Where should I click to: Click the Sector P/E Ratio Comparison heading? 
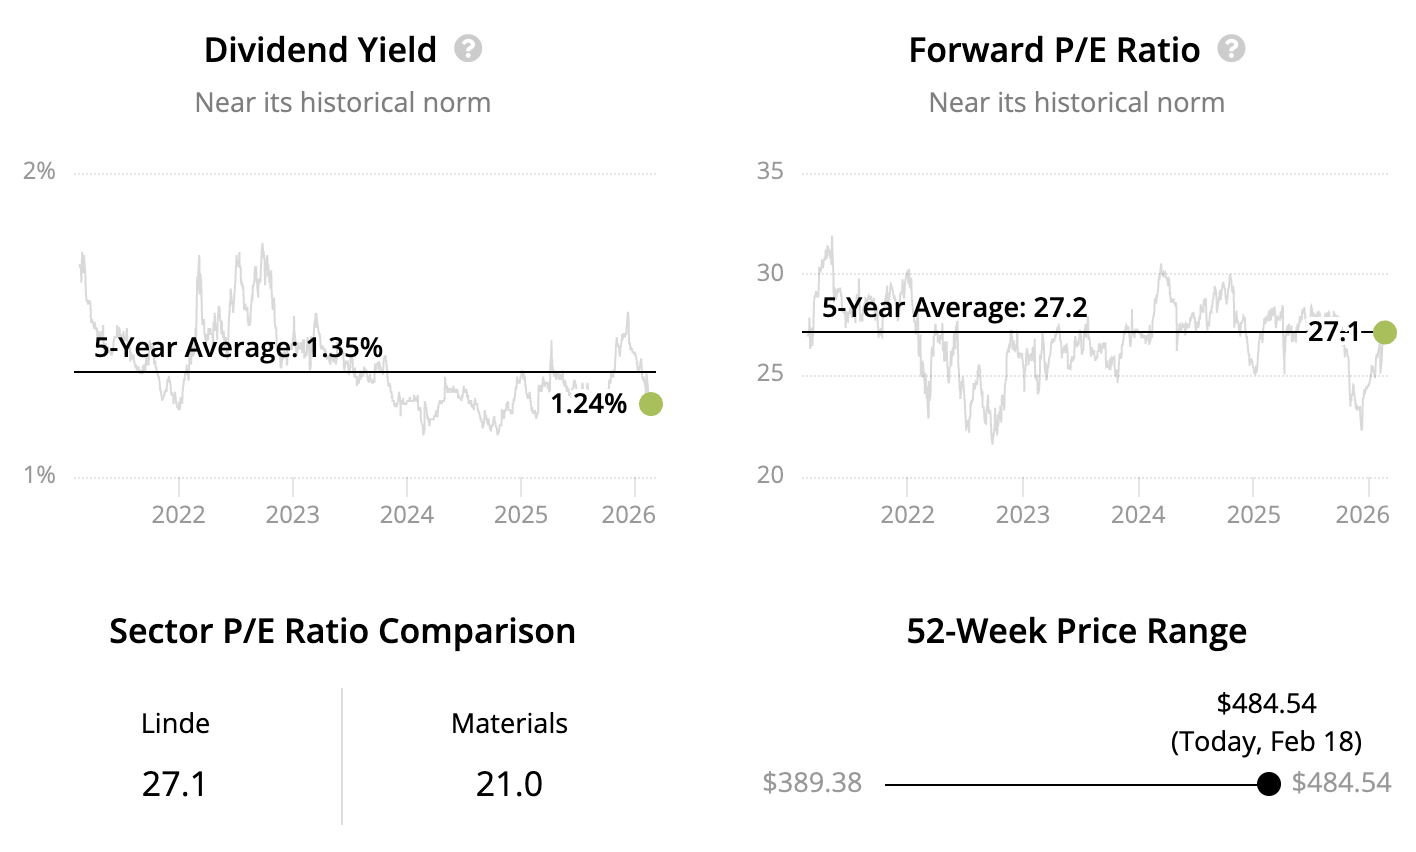coord(342,632)
